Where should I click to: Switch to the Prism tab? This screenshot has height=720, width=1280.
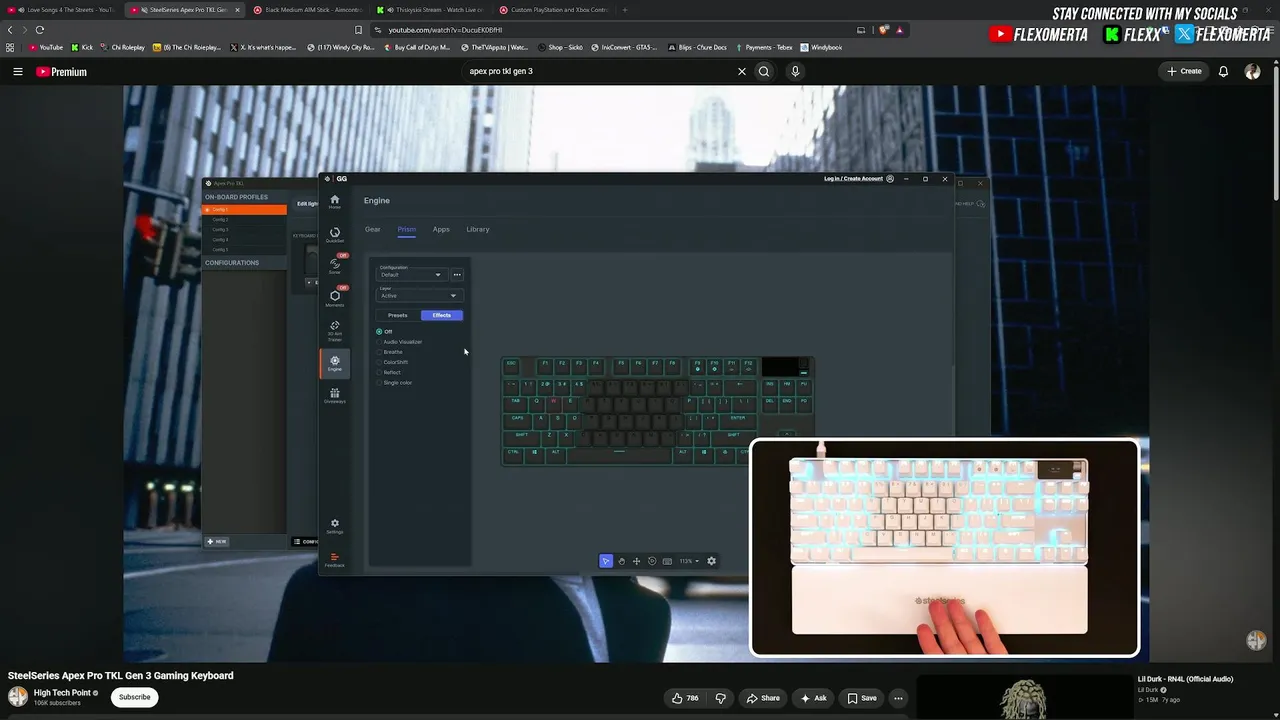[406, 230]
